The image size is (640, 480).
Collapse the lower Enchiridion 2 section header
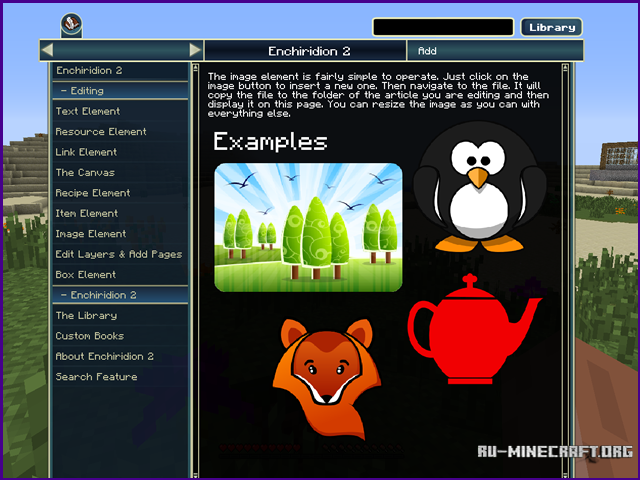tap(120, 295)
